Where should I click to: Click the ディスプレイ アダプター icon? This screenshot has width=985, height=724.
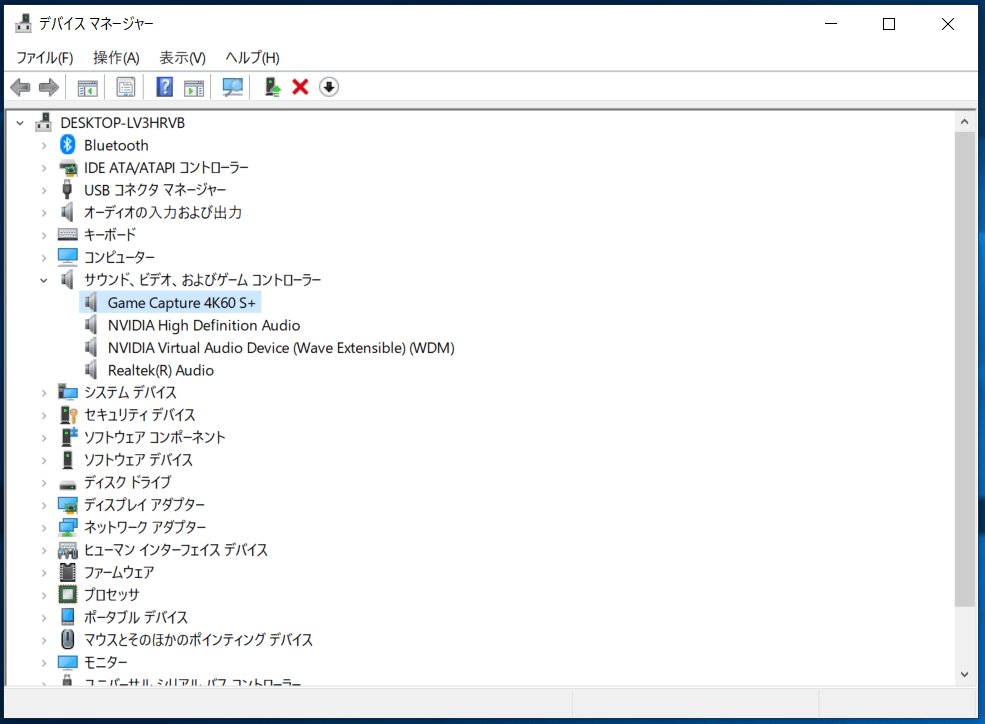tap(67, 505)
